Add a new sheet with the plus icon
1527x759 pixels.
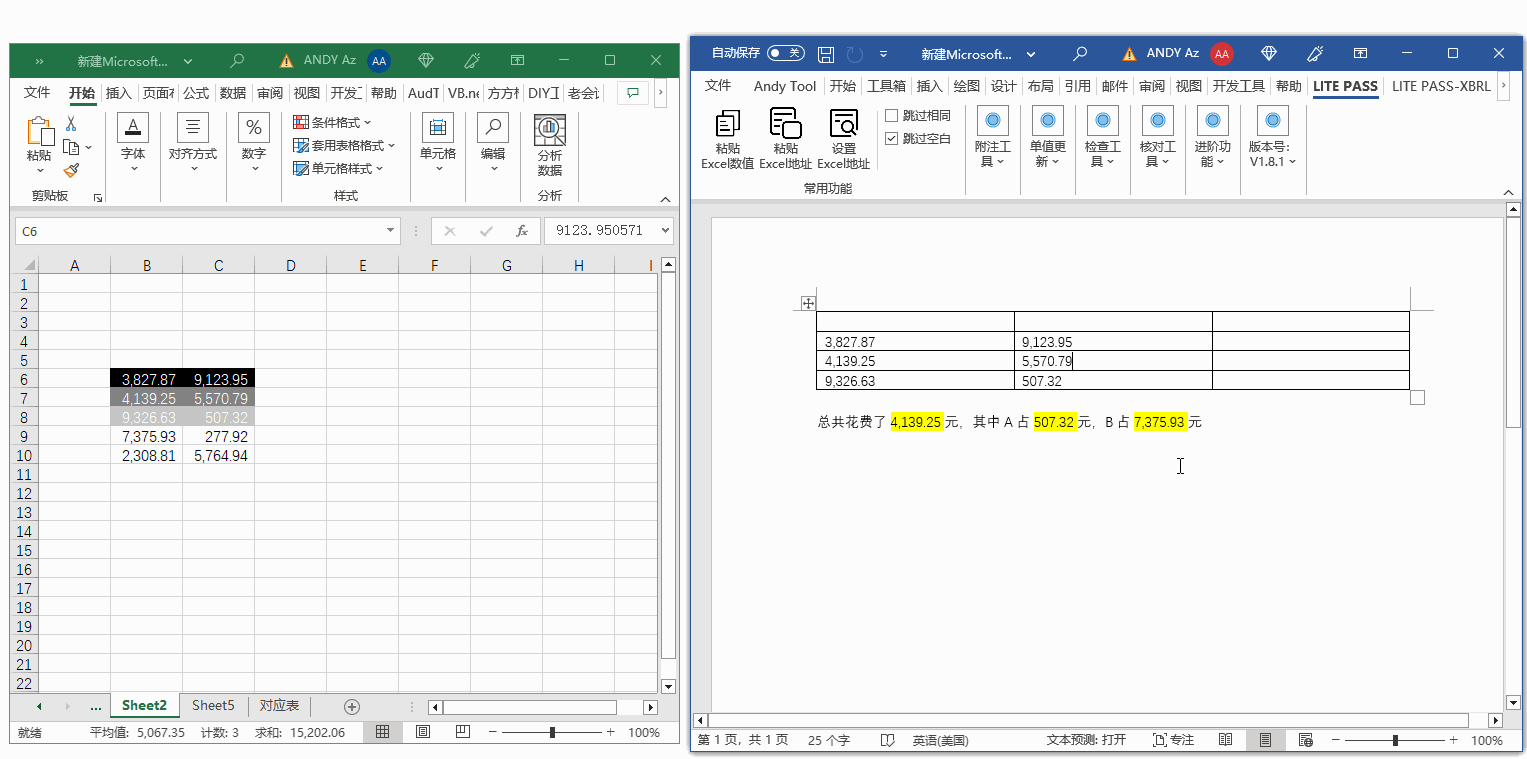tap(351, 706)
